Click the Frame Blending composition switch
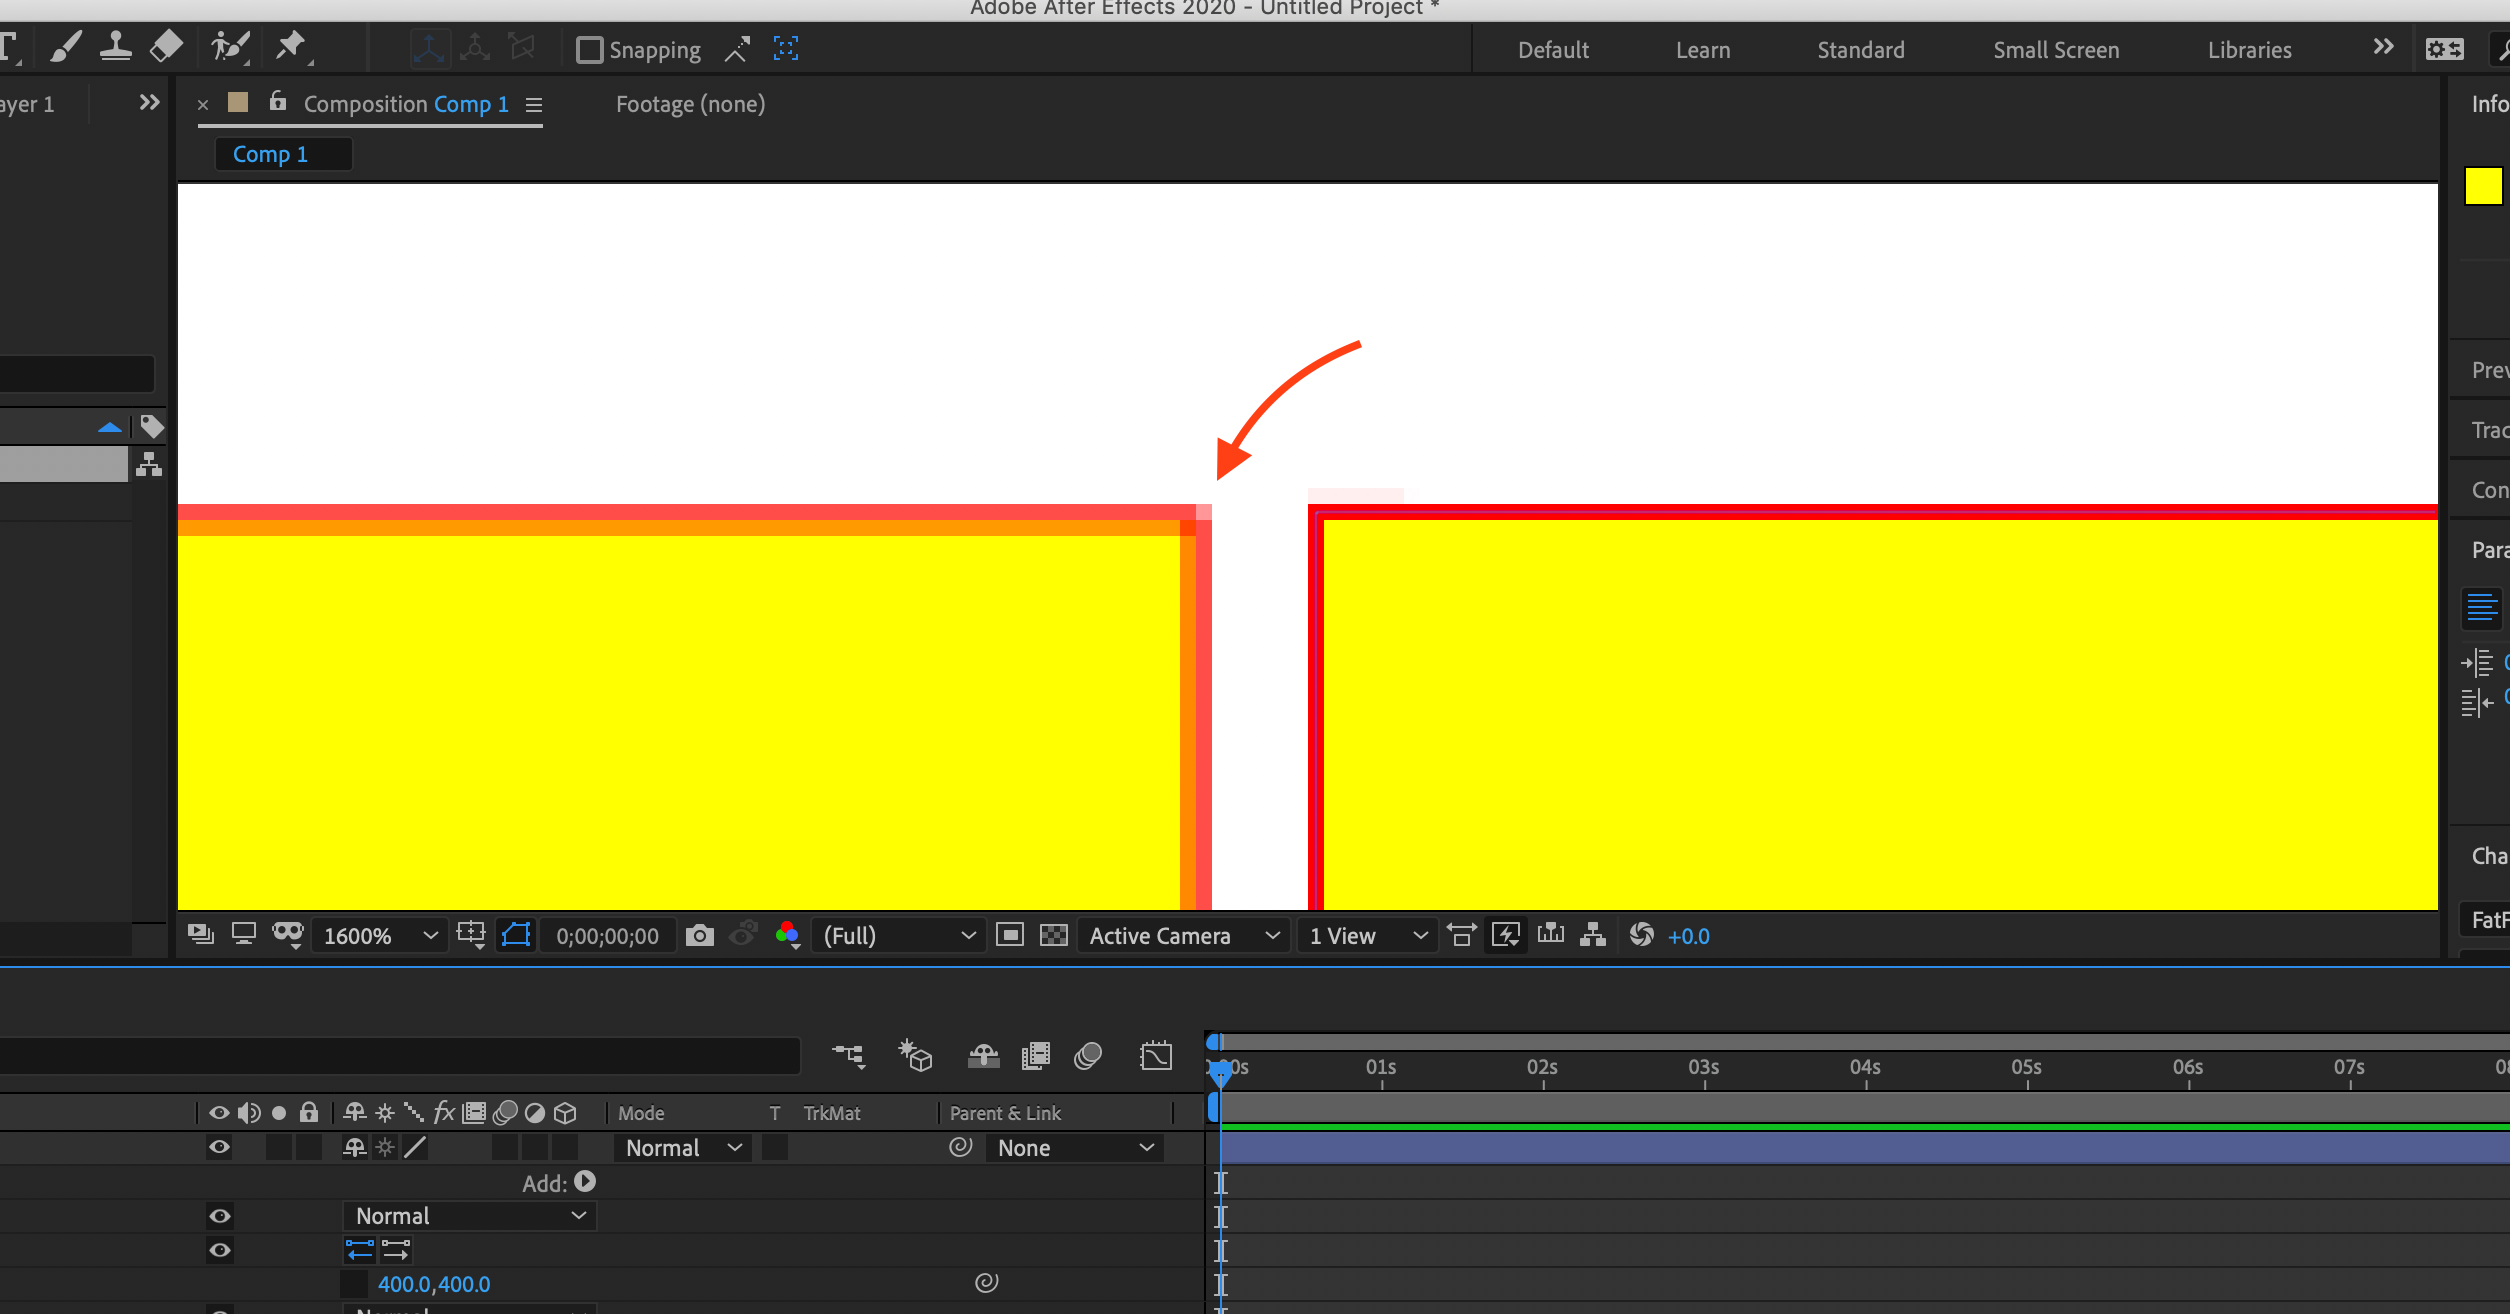 point(1034,1055)
